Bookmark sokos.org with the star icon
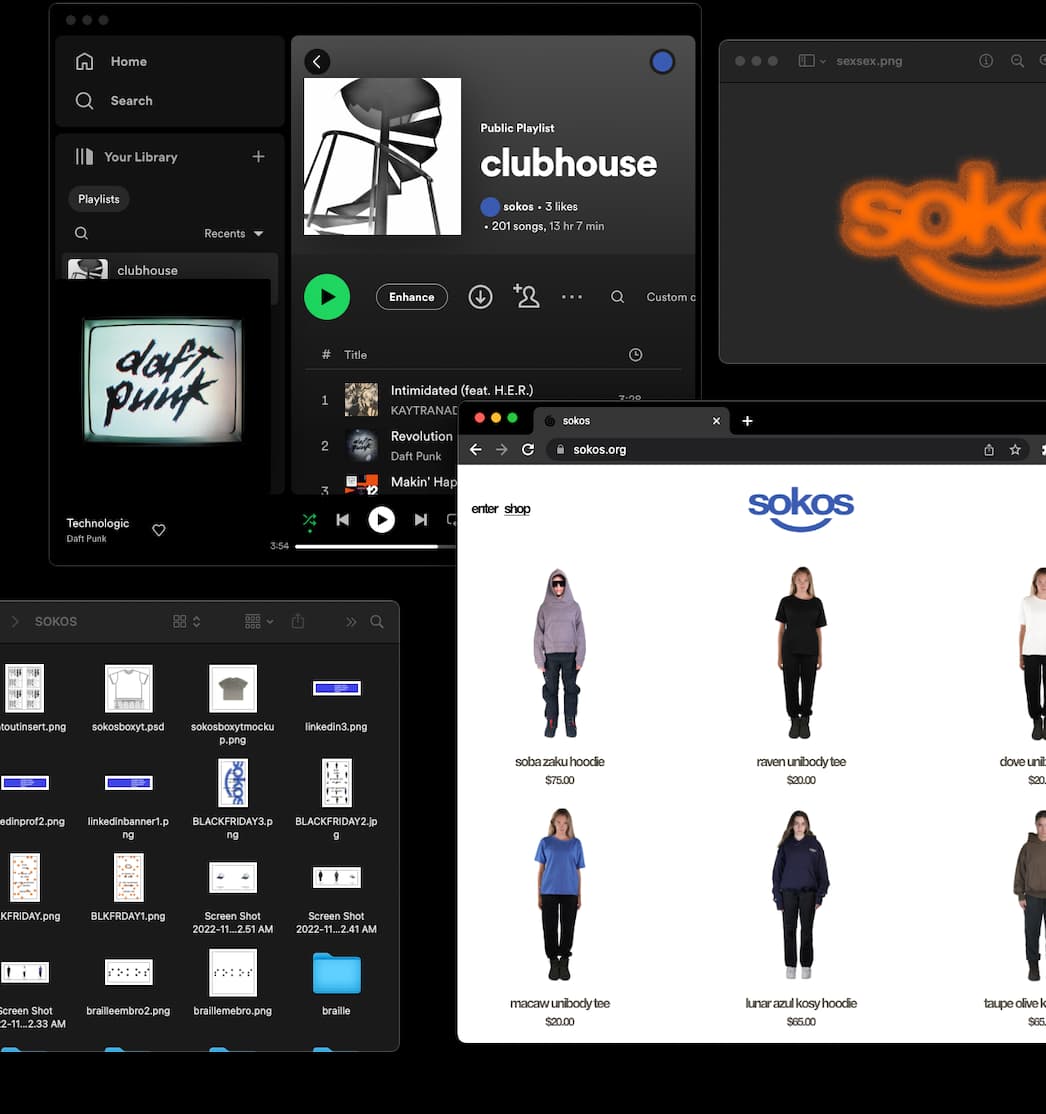Image resolution: width=1046 pixels, height=1114 pixels. pyautogui.click(x=1015, y=450)
